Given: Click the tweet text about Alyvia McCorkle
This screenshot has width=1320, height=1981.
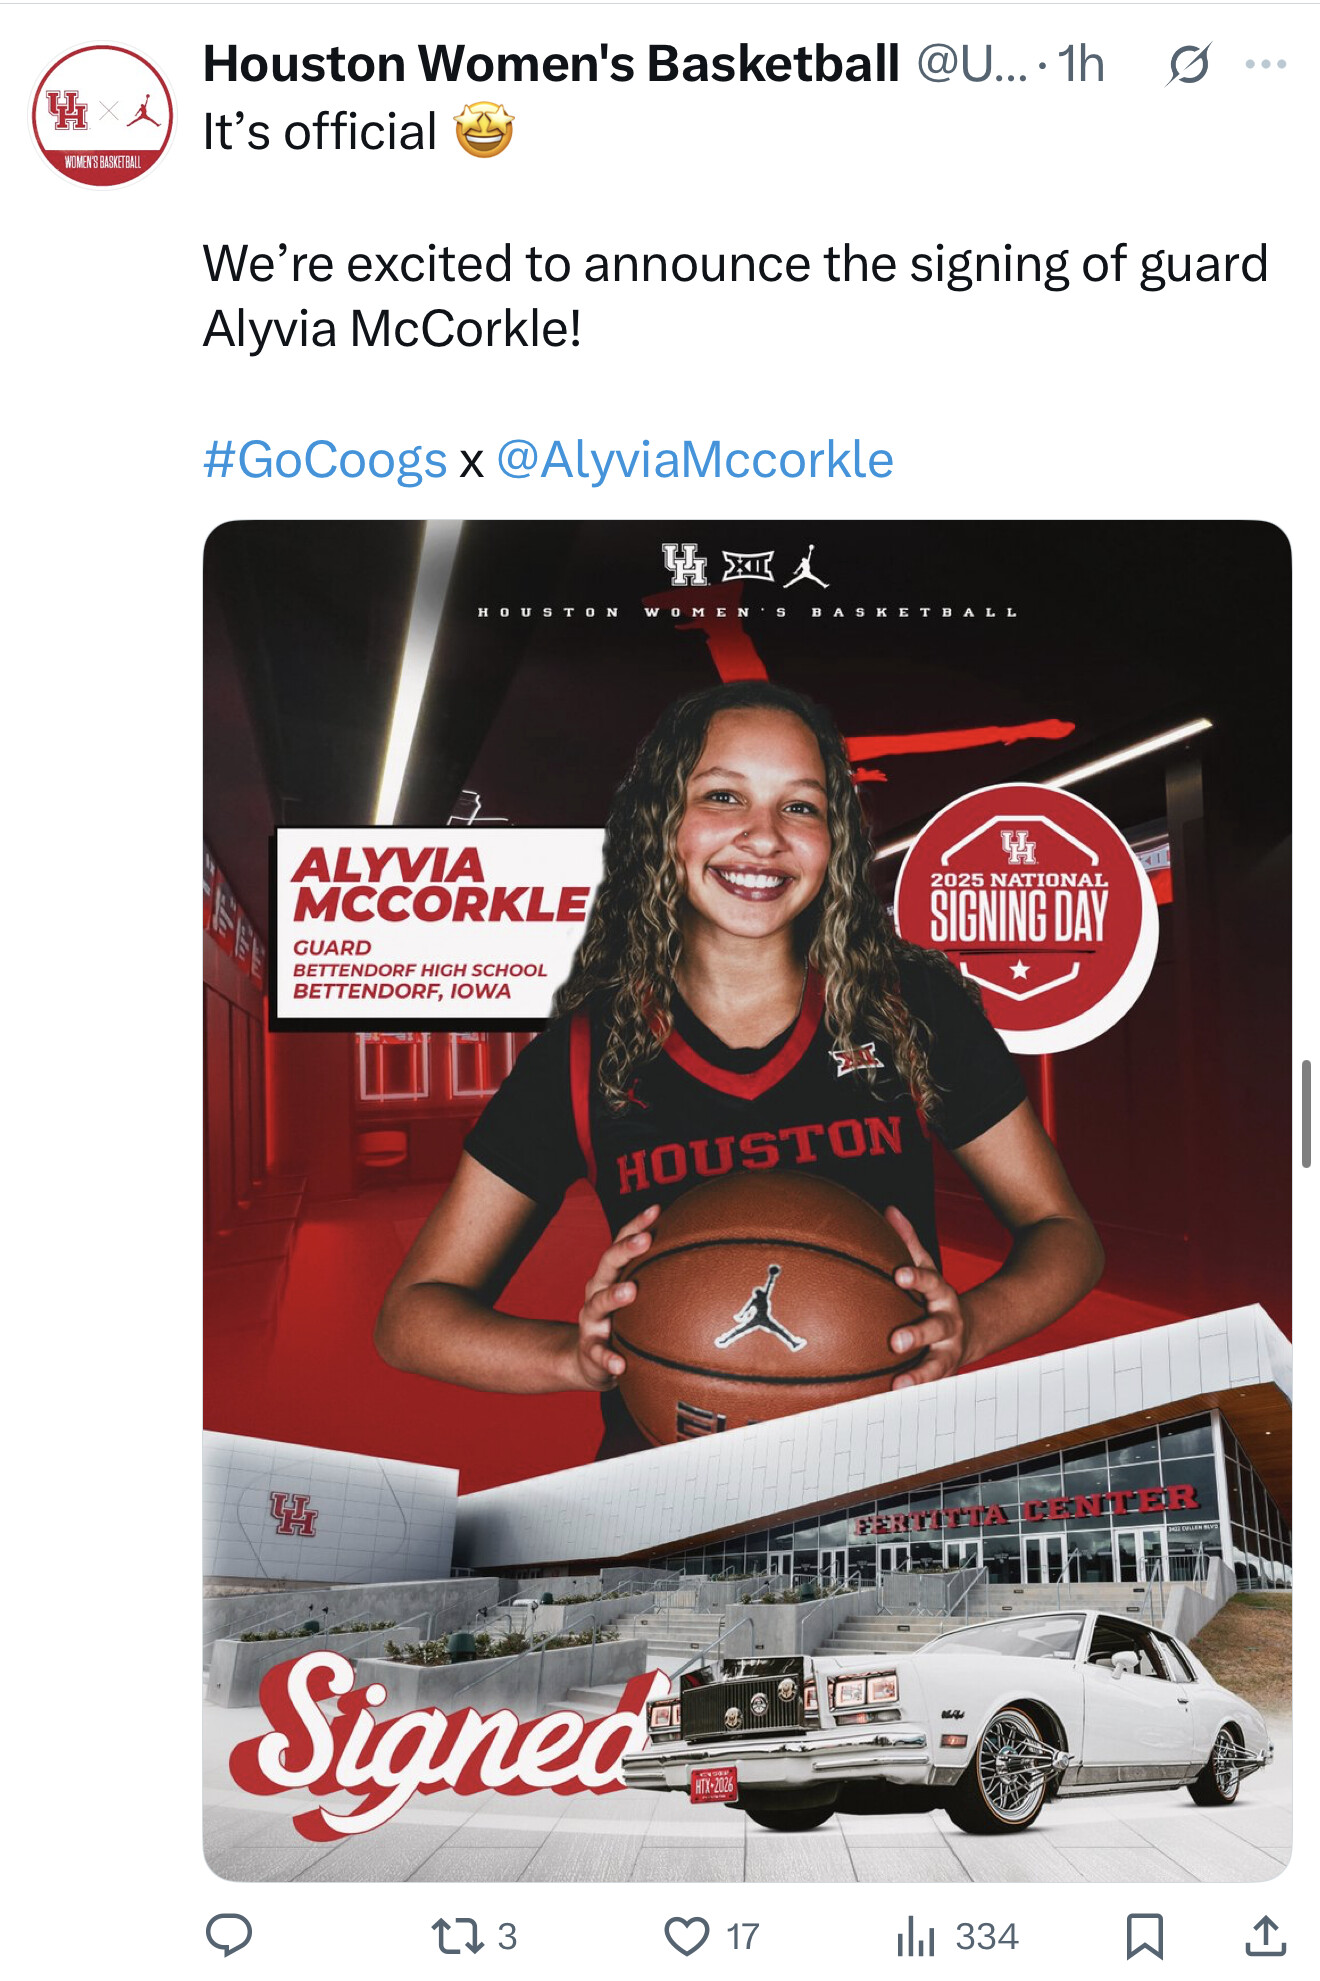Looking at the screenshot, I should (x=735, y=296).
